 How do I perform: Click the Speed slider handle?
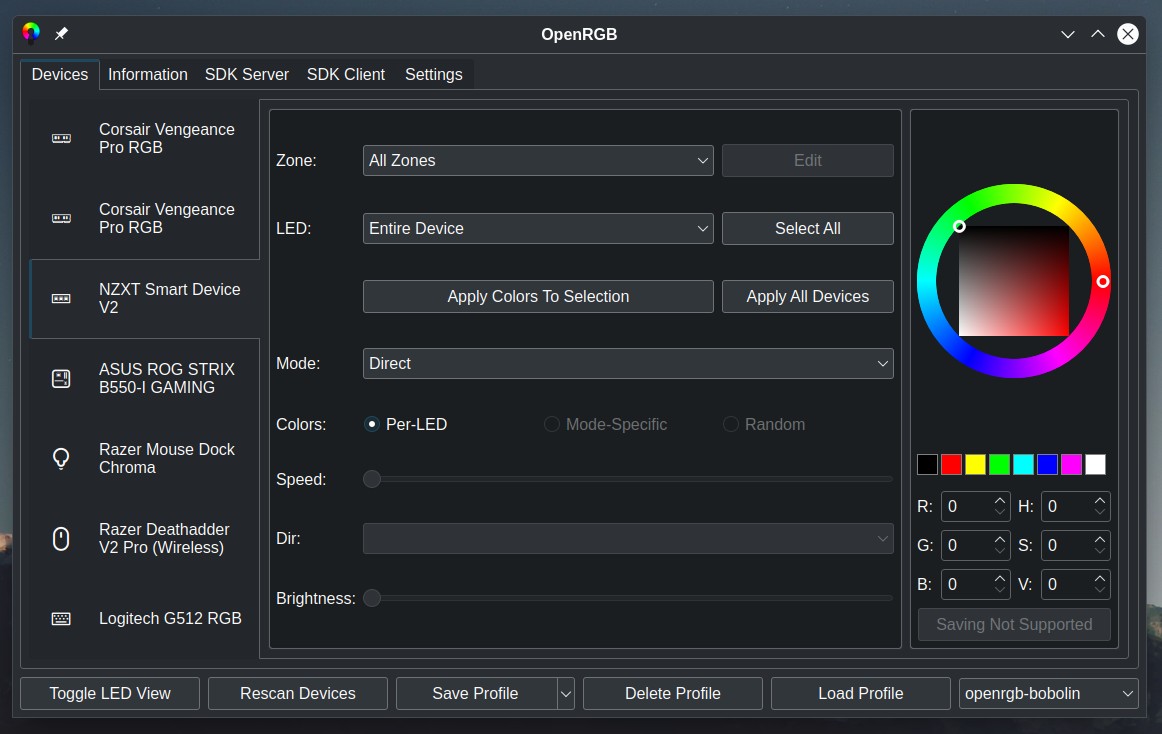pos(372,479)
